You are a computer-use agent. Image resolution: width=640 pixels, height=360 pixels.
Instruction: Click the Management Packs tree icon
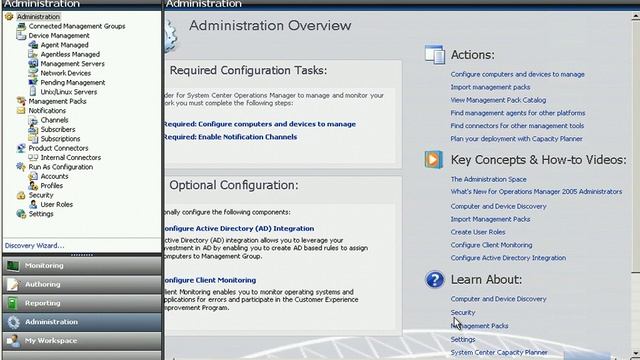point(21,101)
